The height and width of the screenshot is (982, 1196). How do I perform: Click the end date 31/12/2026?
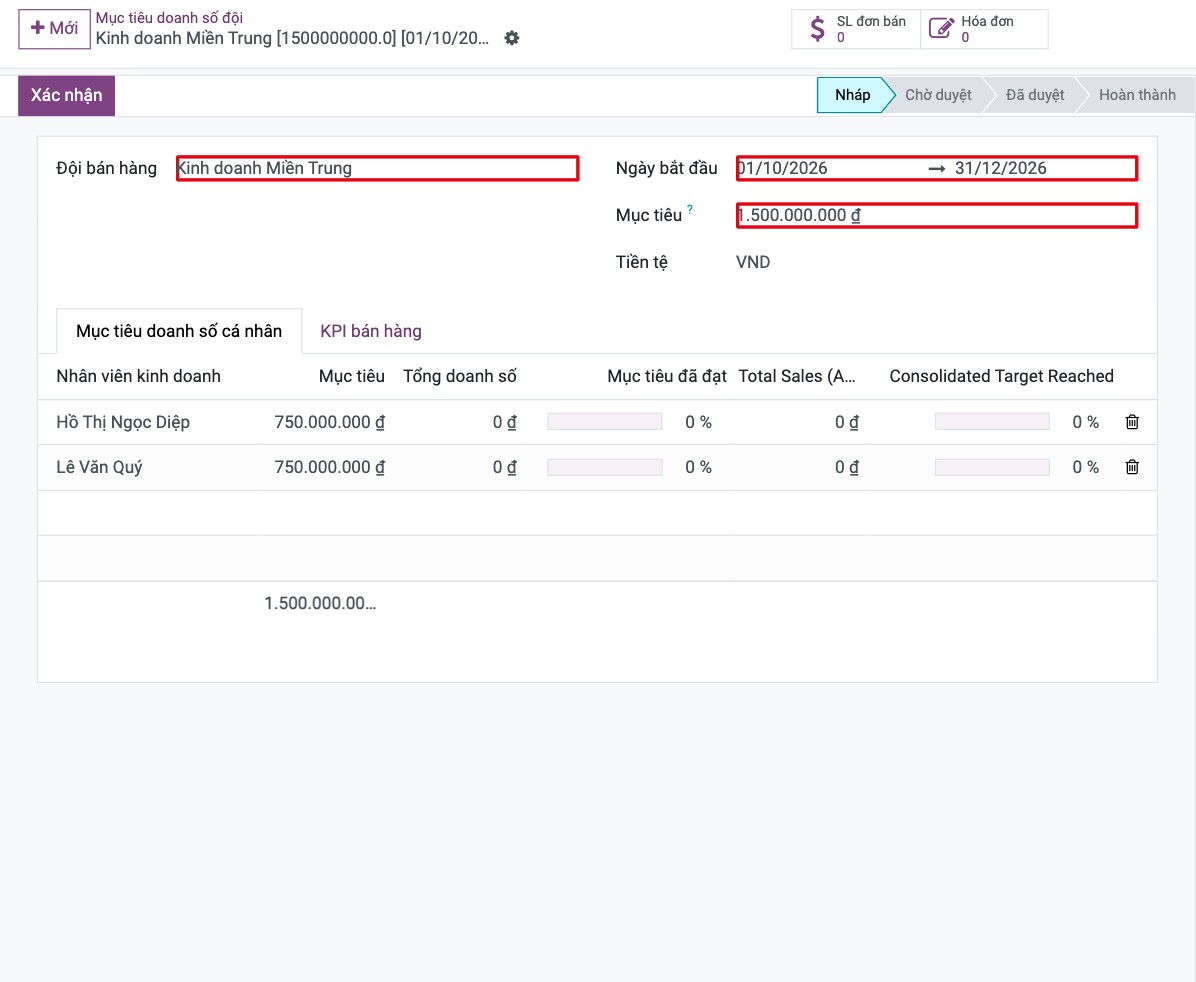[1001, 169]
